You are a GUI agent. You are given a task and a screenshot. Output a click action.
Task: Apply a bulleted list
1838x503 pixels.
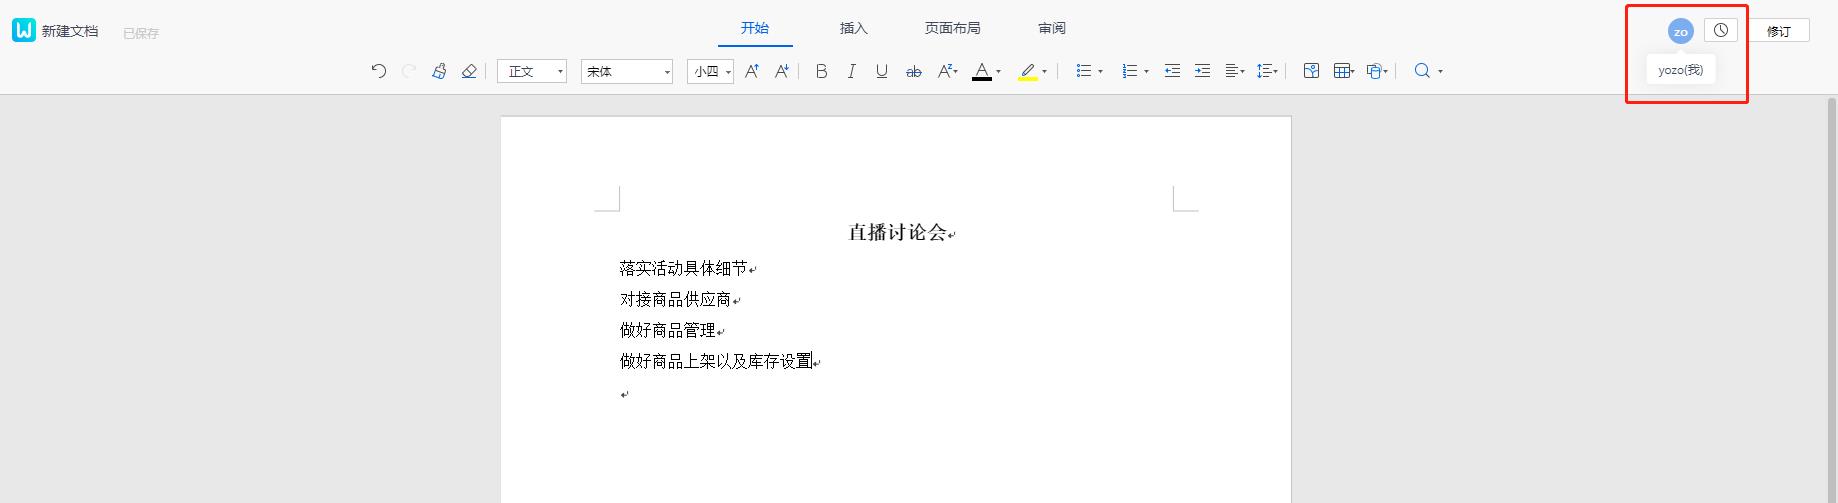(x=1083, y=71)
